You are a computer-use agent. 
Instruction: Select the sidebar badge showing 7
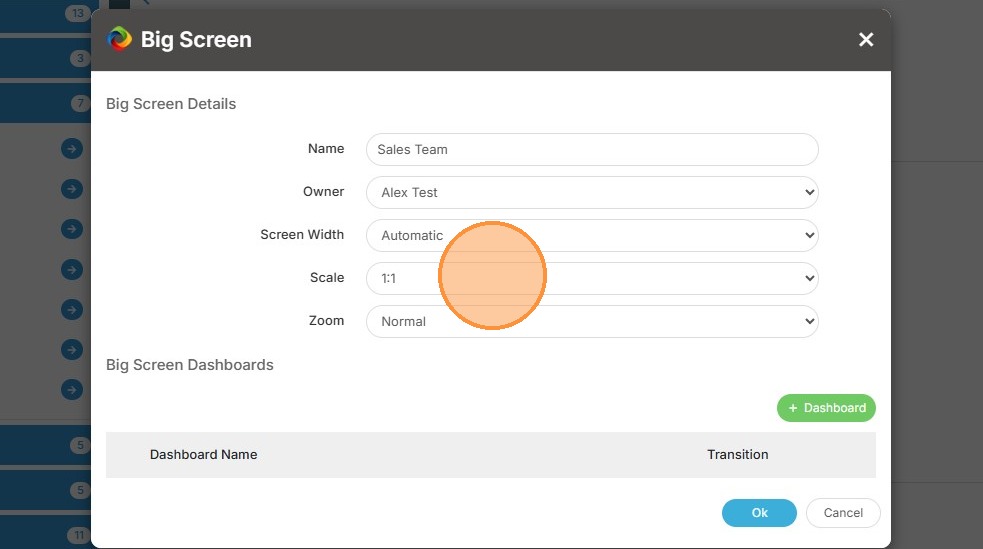80,103
